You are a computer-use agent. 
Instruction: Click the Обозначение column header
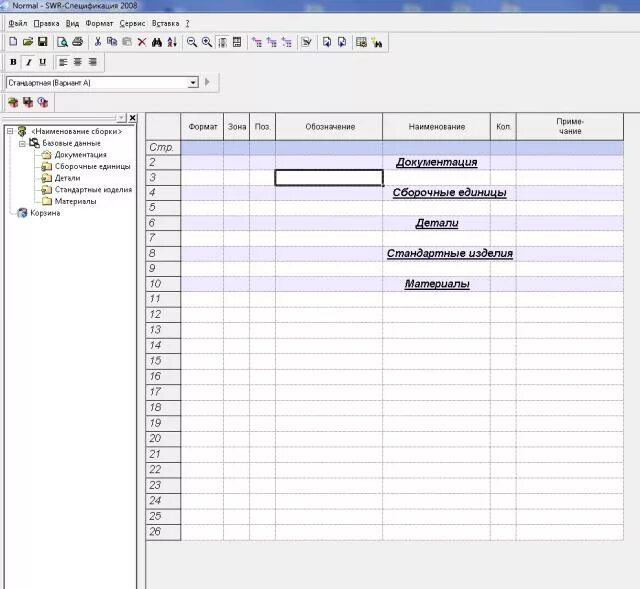coord(329,127)
